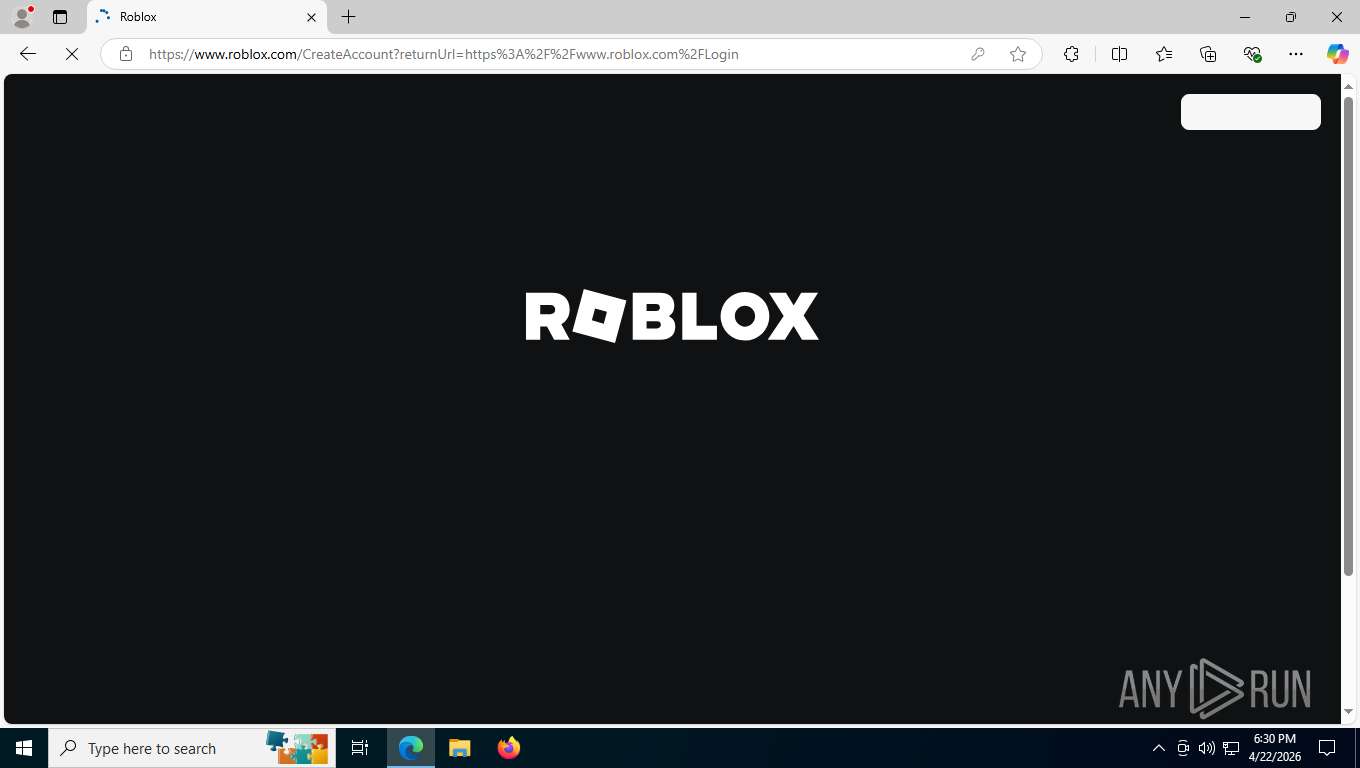Open the Extensions puzzle icon
This screenshot has width=1360, height=768.
[x=1071, y=54]
